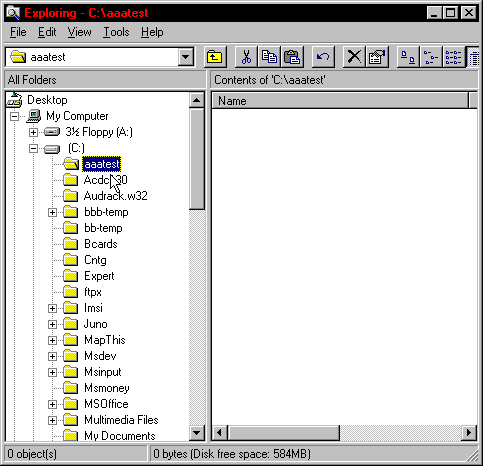Image resolution: width=483 pixels, height=466 pixels.
Task: Expand the Multimedia Files folder
Action: [52, 420]
